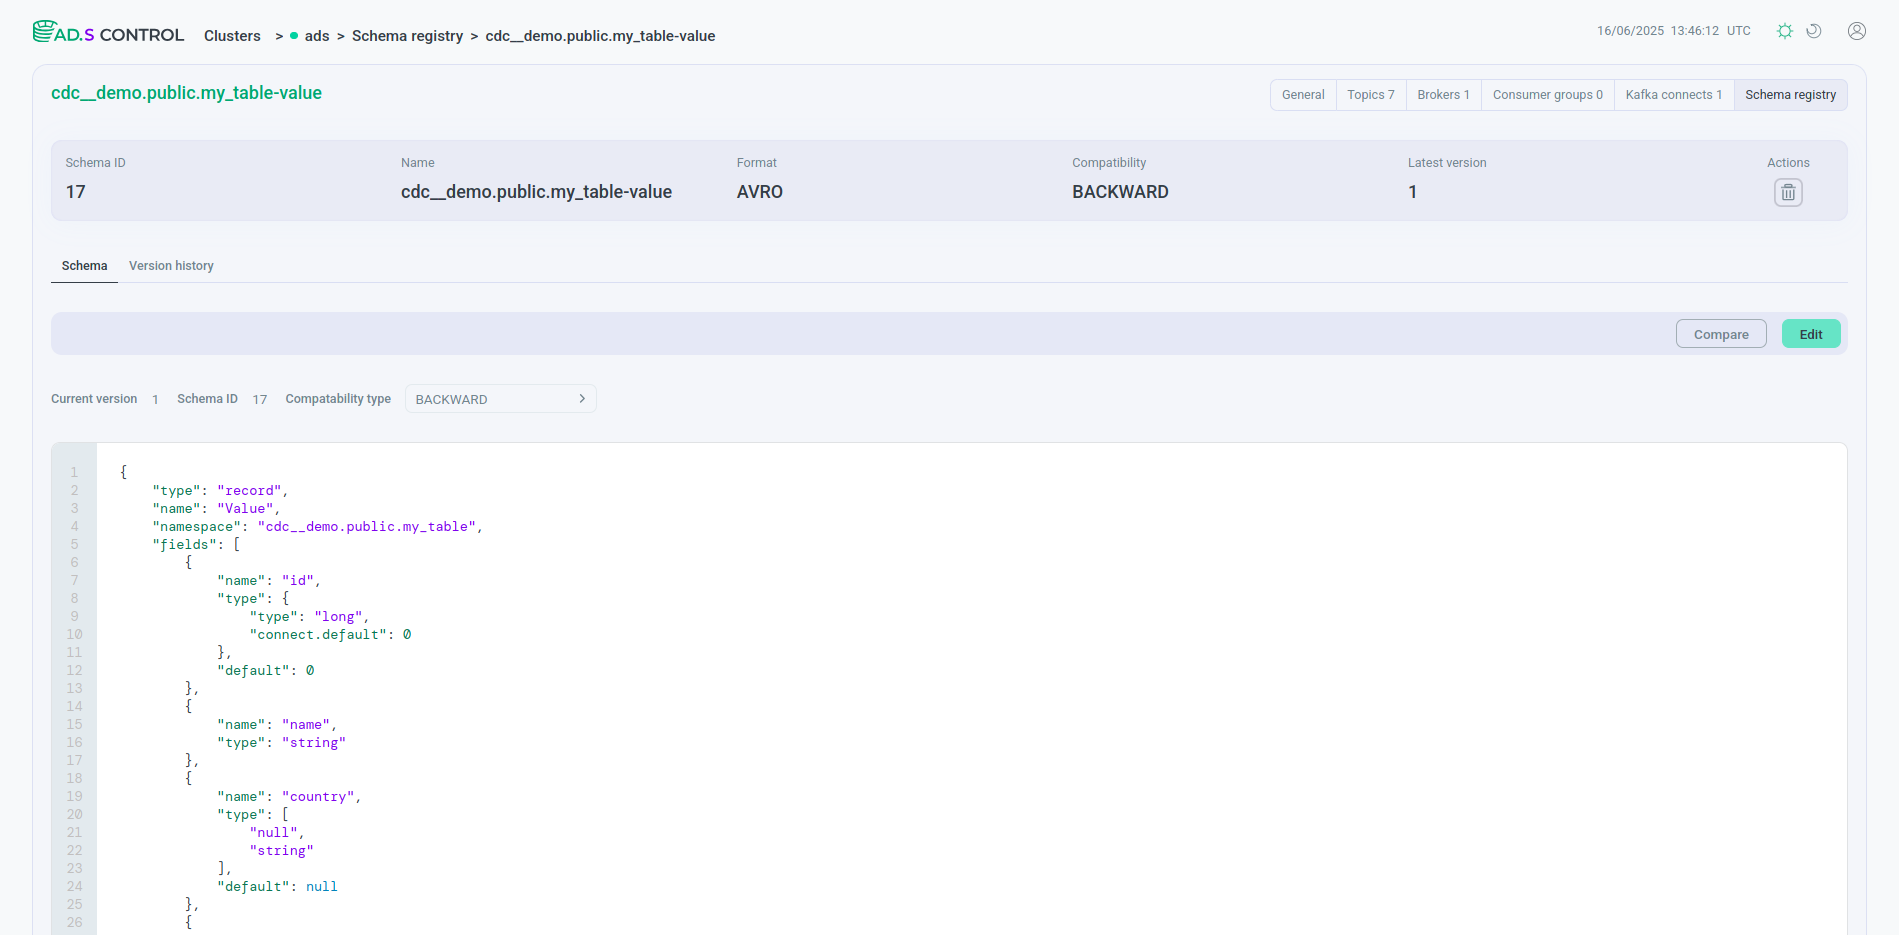Screen dimensions: 1899x935
Task: Click the namespace value "cdc__demo.public.my_table"
Action: 366,527
